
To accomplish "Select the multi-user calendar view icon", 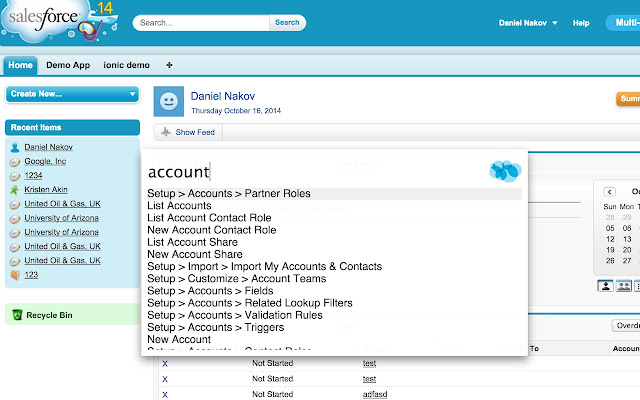I will [624, 286].
